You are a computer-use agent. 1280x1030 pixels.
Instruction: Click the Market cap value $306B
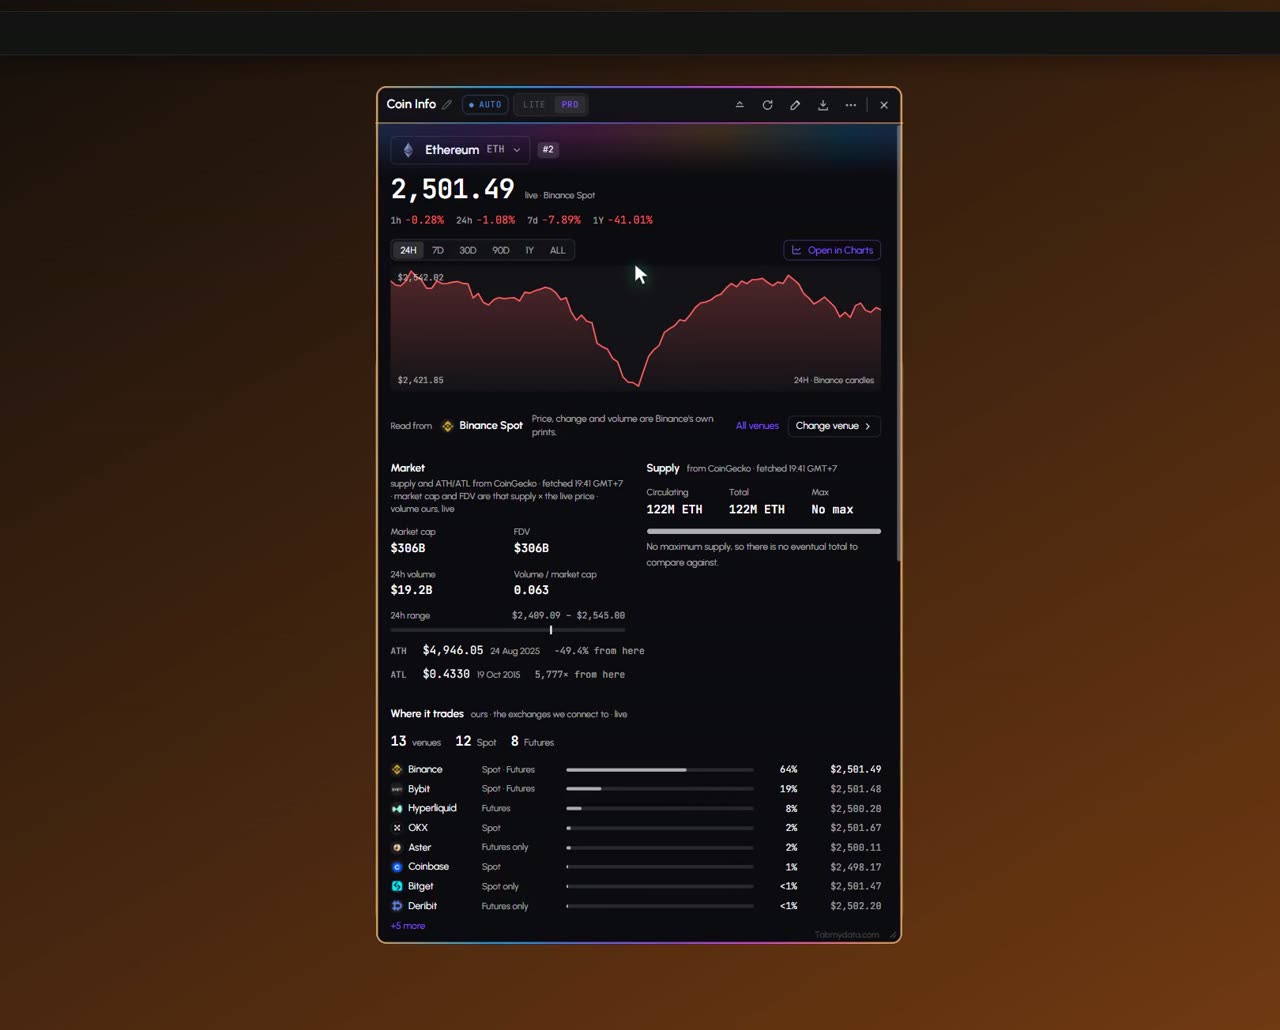[x=408, y=549]
